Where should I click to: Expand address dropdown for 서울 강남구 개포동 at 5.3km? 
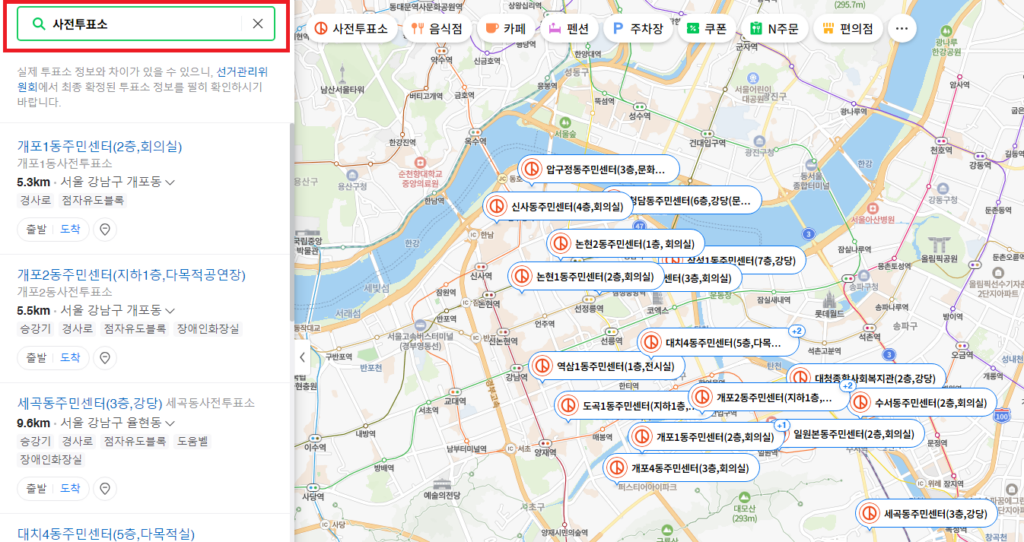click(x=170, y=182)
